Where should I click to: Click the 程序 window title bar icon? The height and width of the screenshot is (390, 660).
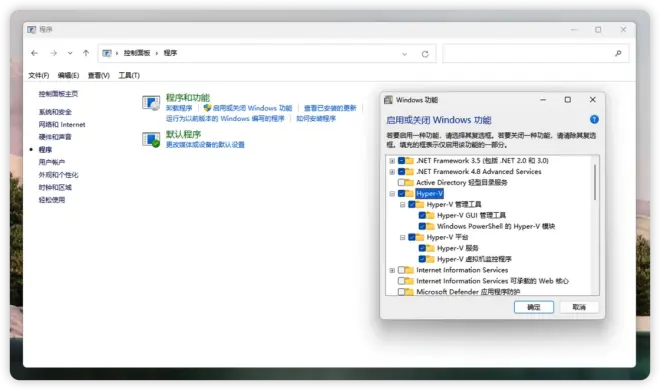tap(32, 29)
